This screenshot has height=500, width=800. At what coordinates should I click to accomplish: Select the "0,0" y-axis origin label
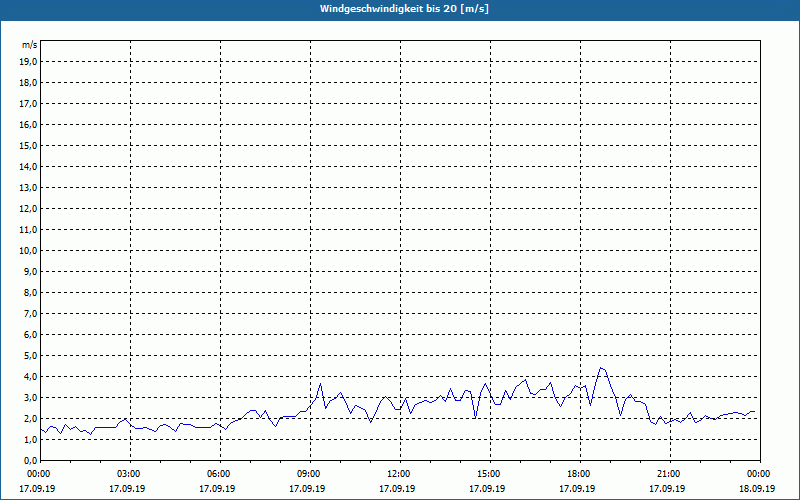(31, 460)
